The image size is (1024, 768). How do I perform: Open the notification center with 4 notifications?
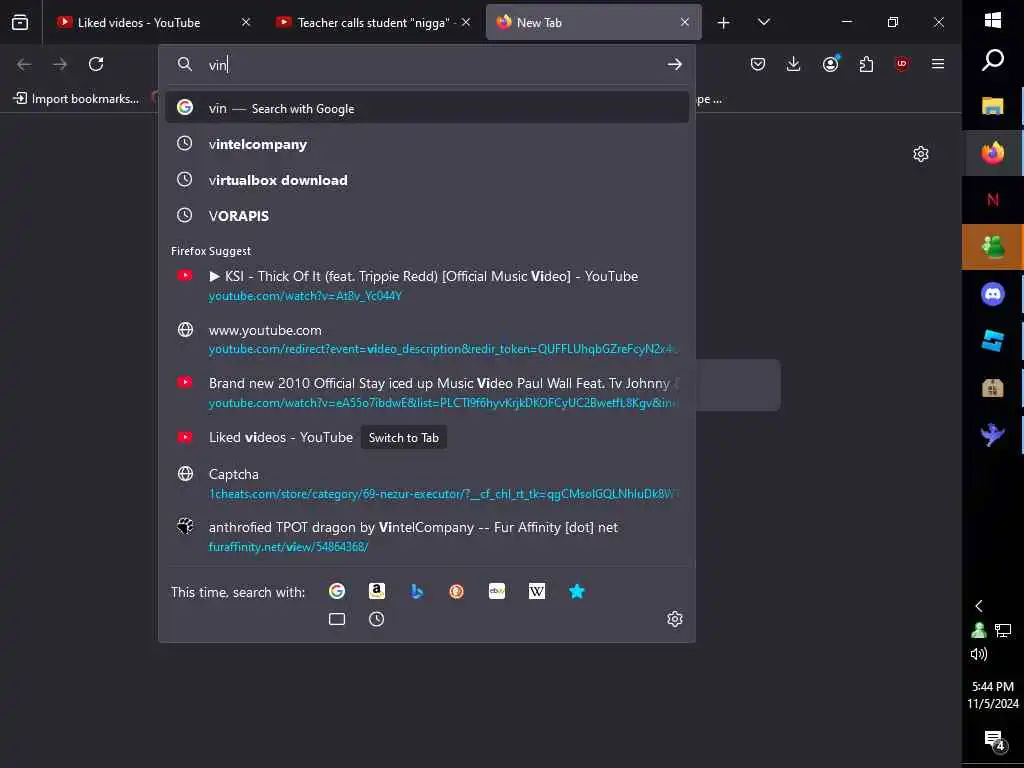(994, 741)
